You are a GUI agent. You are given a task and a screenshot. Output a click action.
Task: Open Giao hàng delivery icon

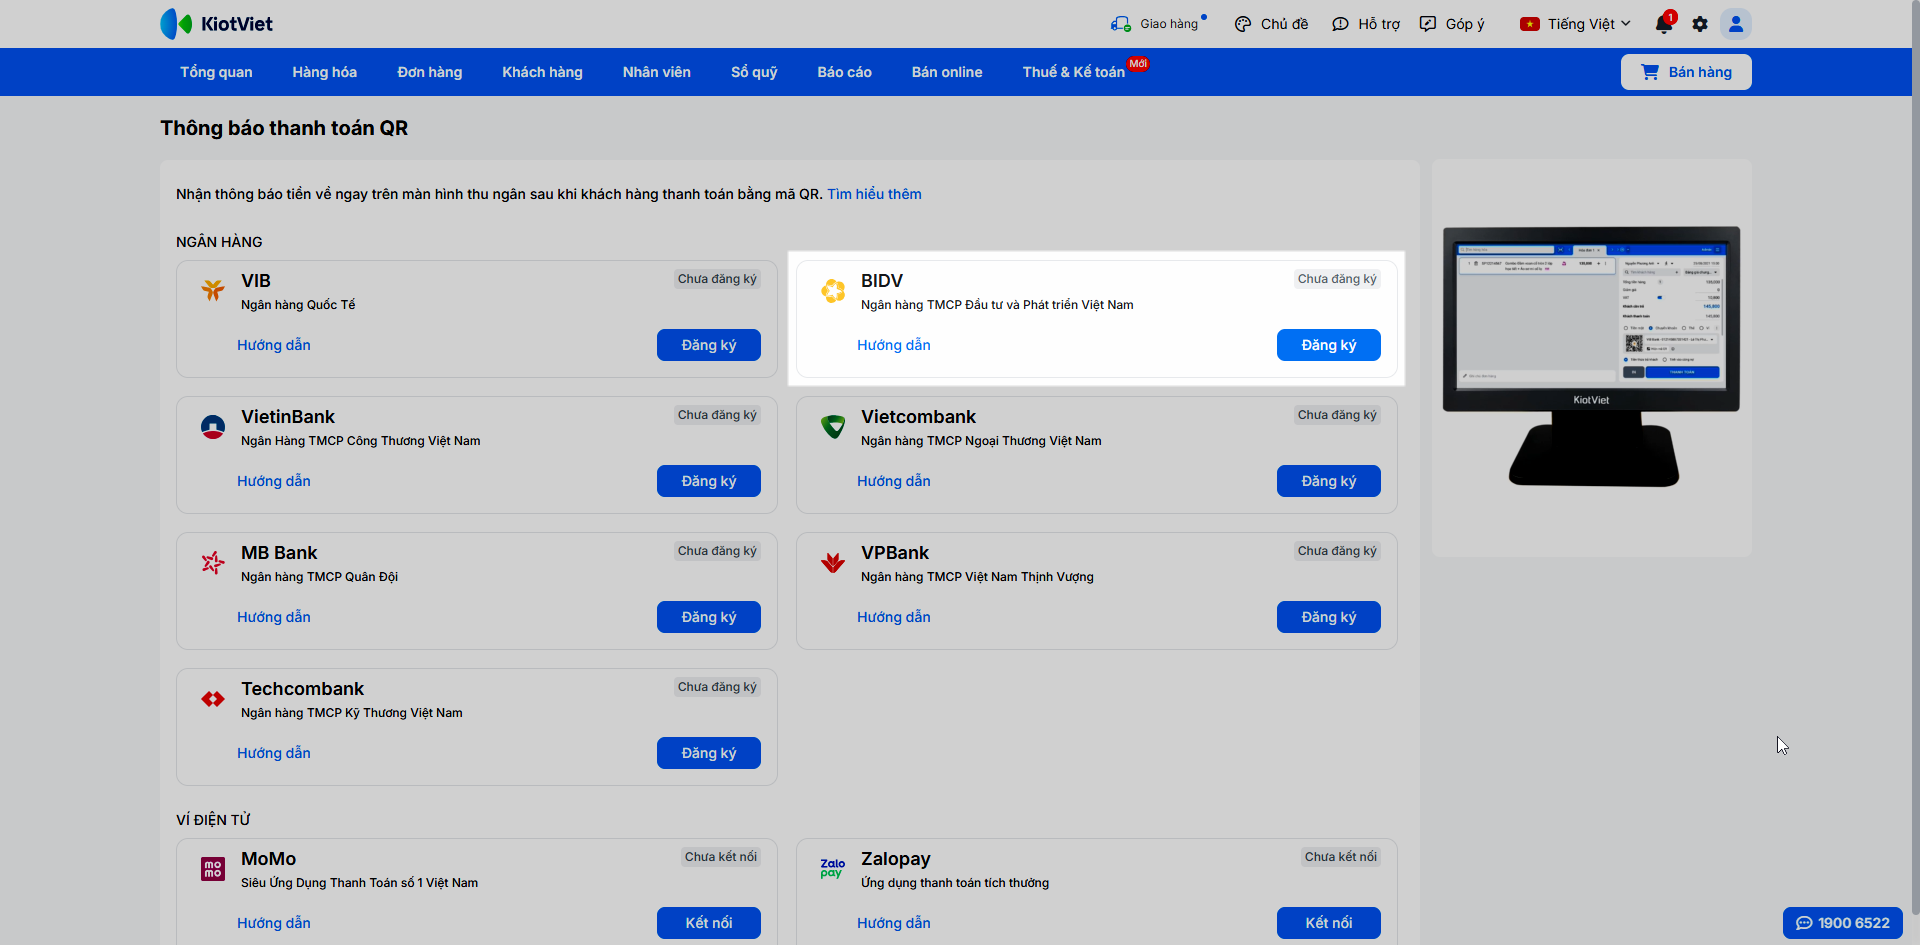click(x=1121, y=24)
